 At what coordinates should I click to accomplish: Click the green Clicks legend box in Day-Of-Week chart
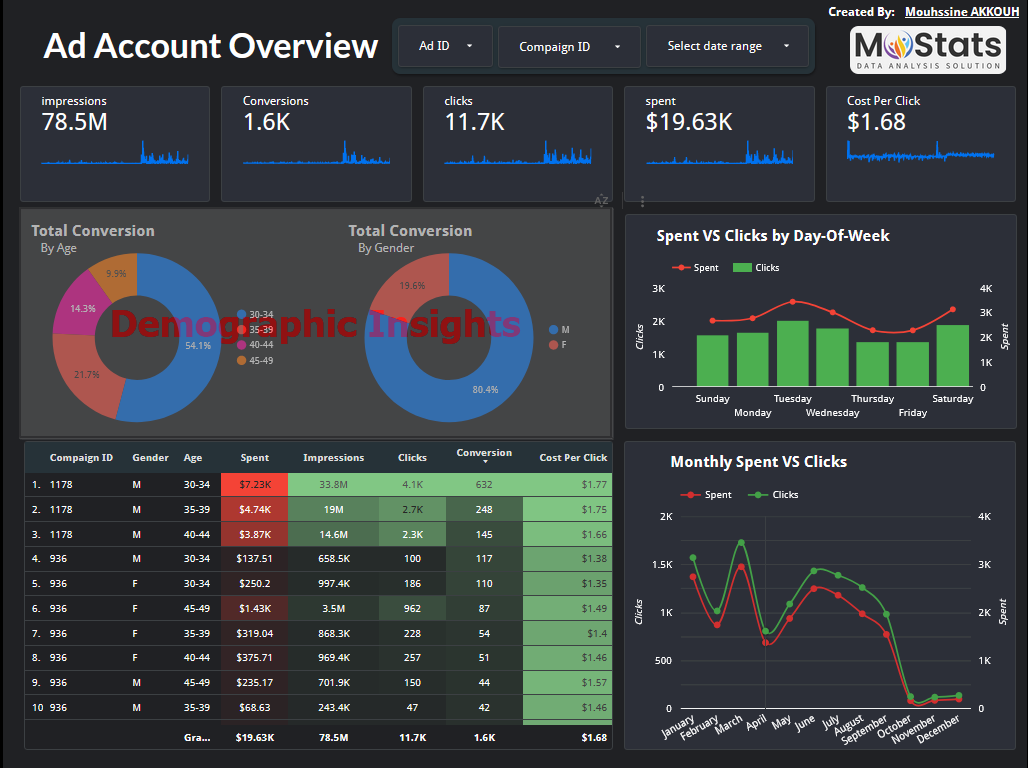(742, 268)
